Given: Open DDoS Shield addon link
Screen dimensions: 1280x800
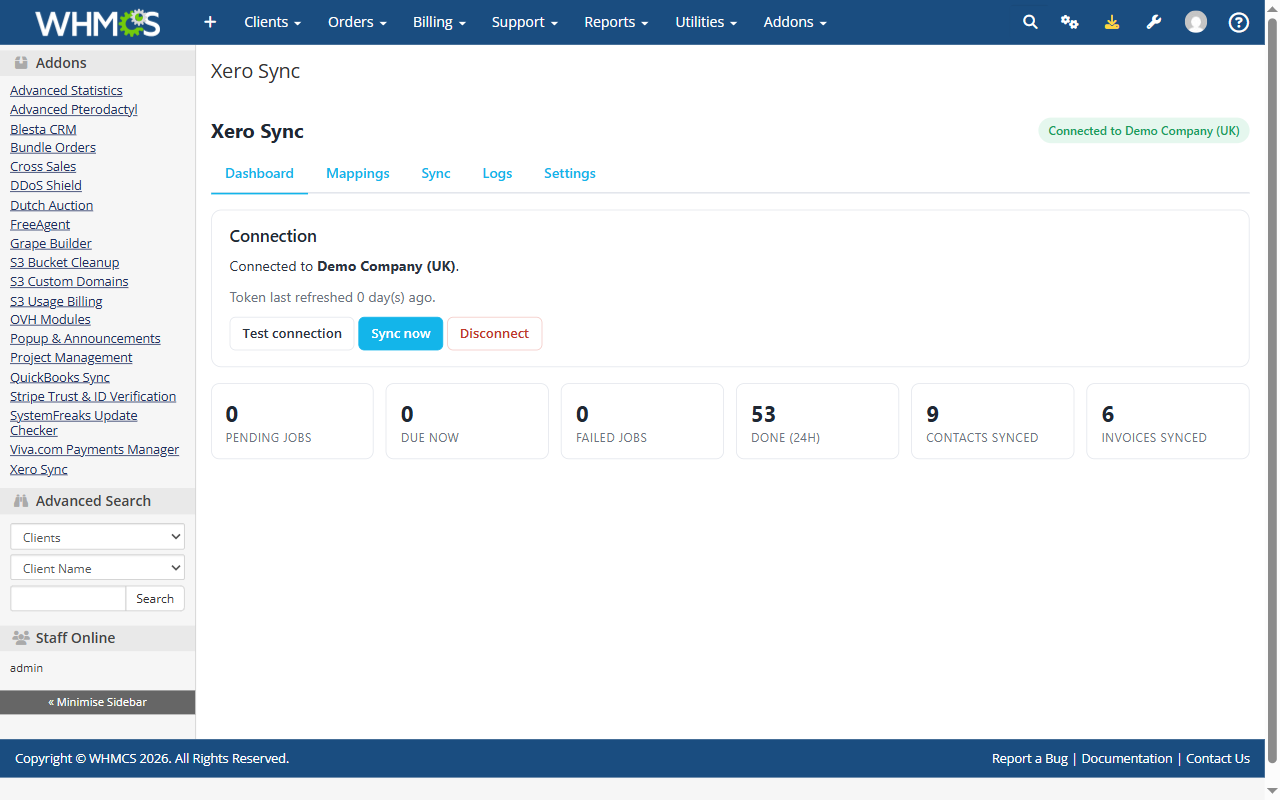Looking at the screenshot, I should (x=46, y=185).
